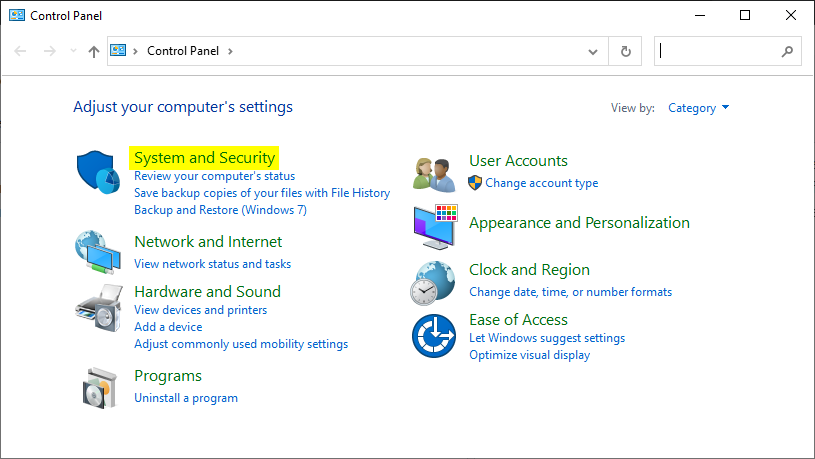Click the Appearance and Personalization monitor icon
The width and height of the screenshot is (815, 459).
pyautogui.click(x=436, y=227)
